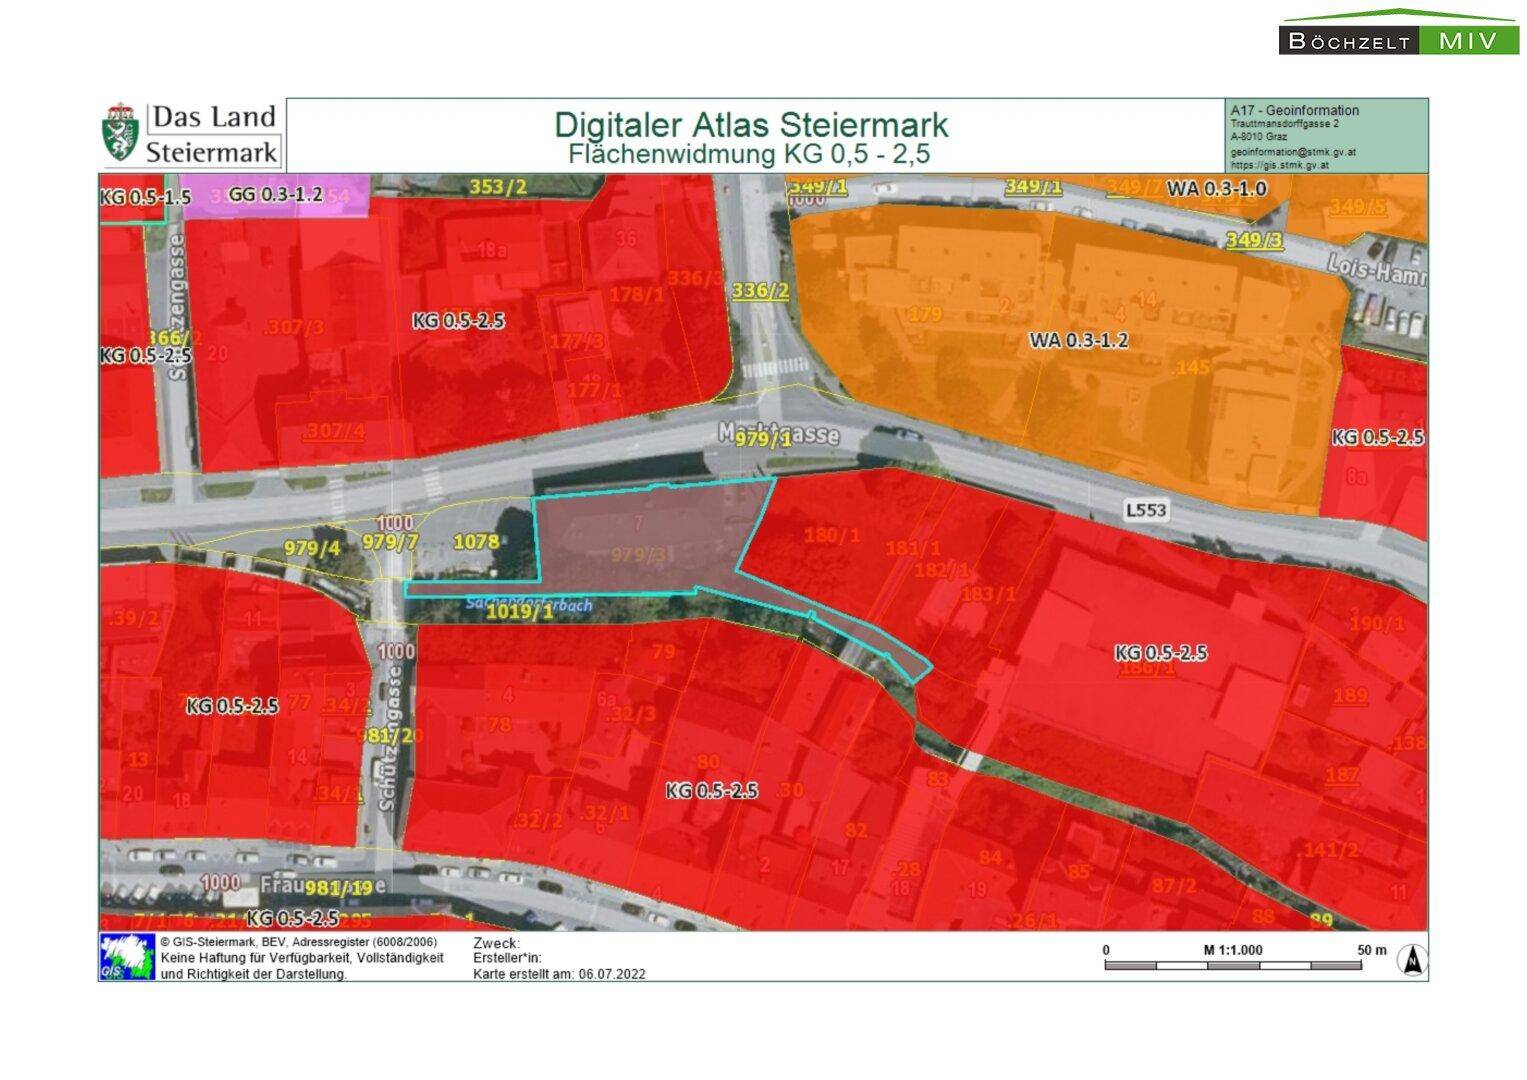1527x1080 pixels.
Task: Select parcel 1078 label
Action: (476, 542)
